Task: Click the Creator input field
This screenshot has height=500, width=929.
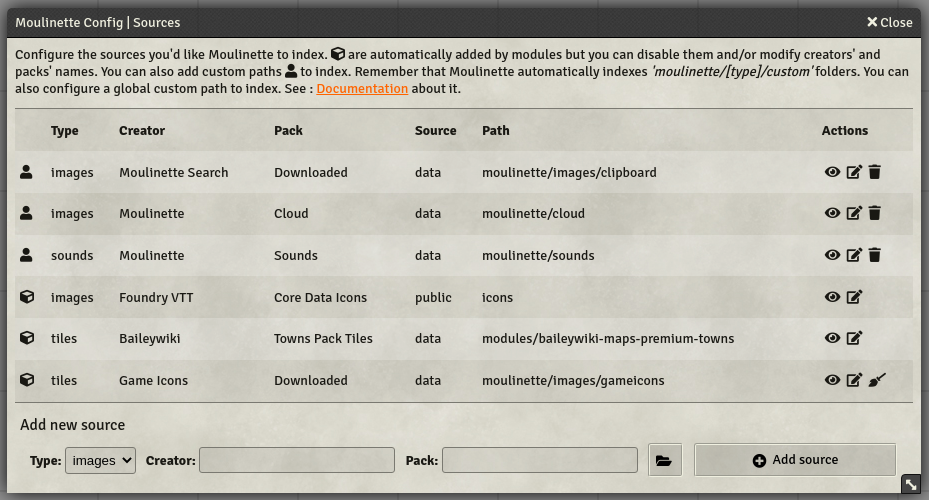Action: 297,460
